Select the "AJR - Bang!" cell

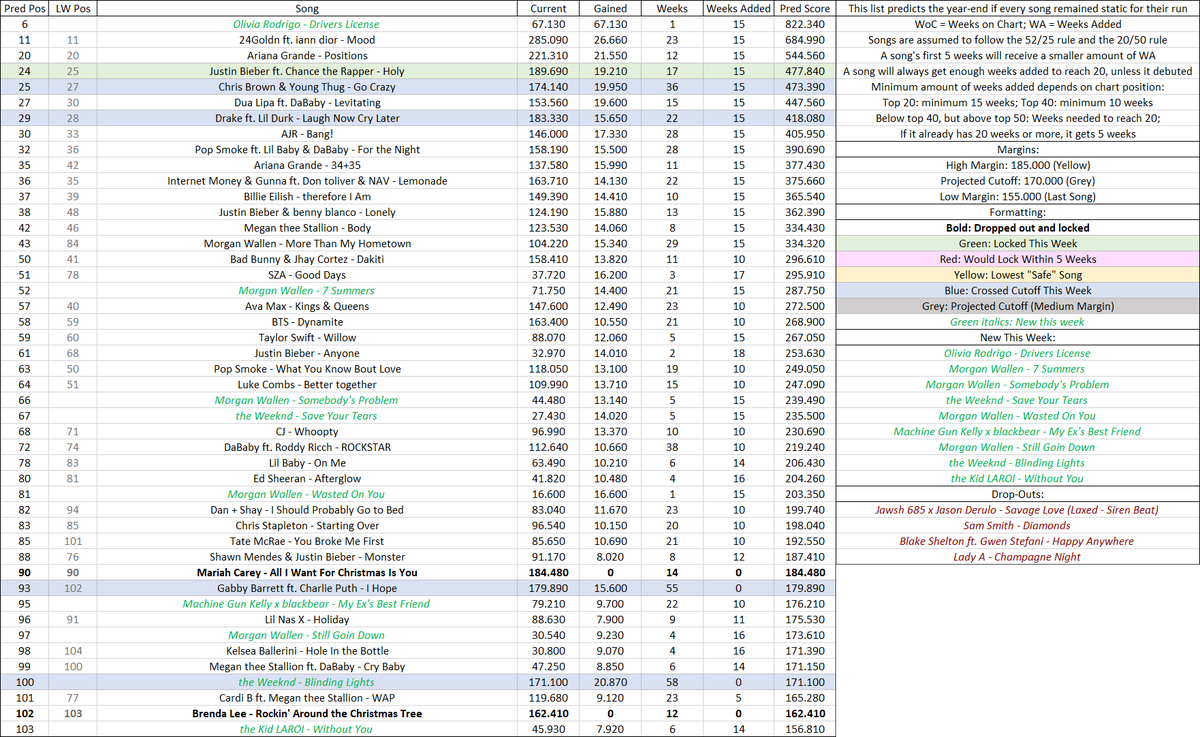[x=308, y=134]
